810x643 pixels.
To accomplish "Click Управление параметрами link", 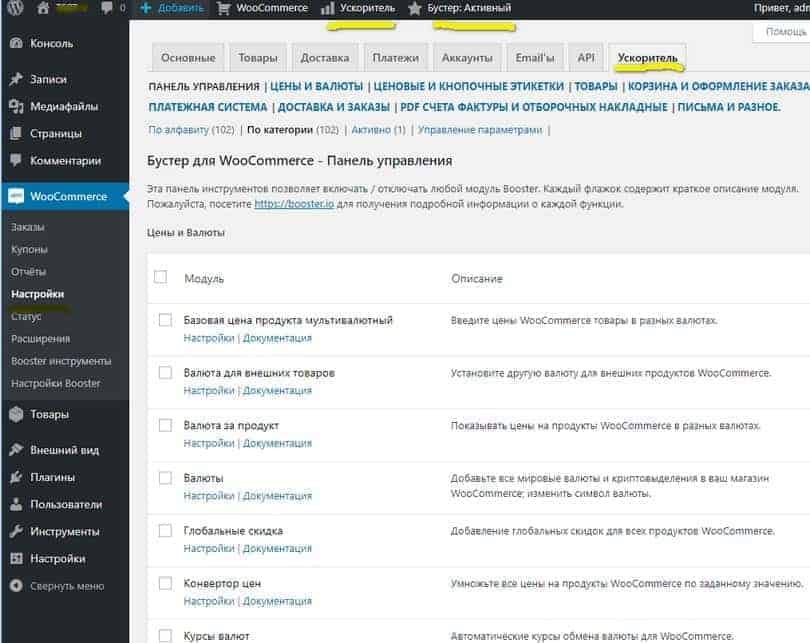I will pyautogui.click(x=480, y=130).
